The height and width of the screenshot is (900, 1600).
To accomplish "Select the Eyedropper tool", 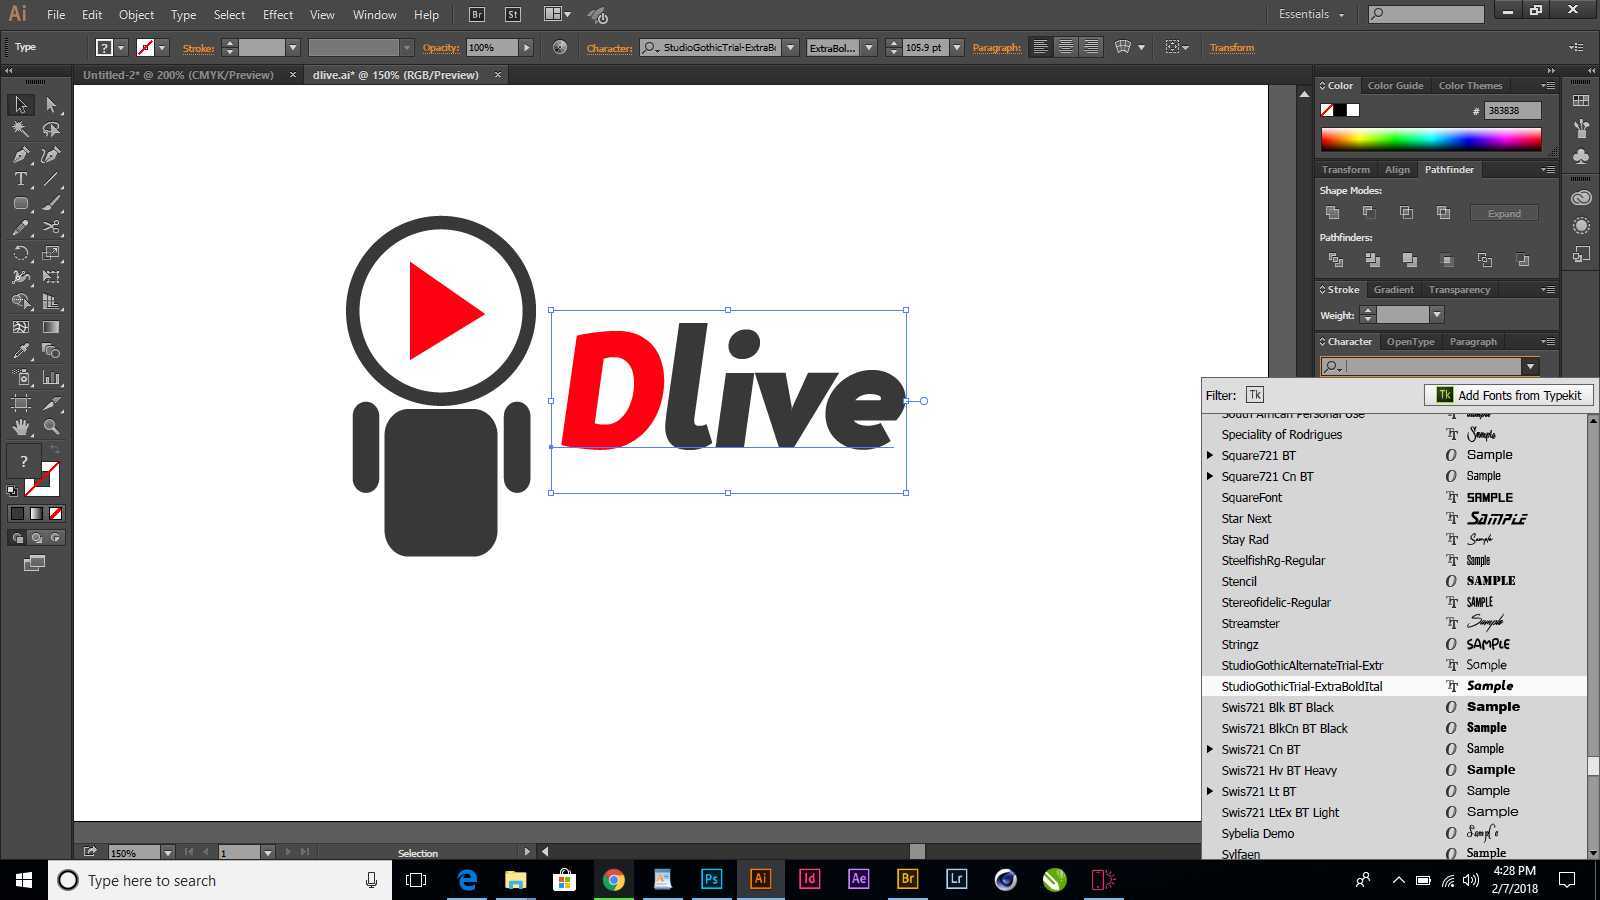I will (18, 351).
